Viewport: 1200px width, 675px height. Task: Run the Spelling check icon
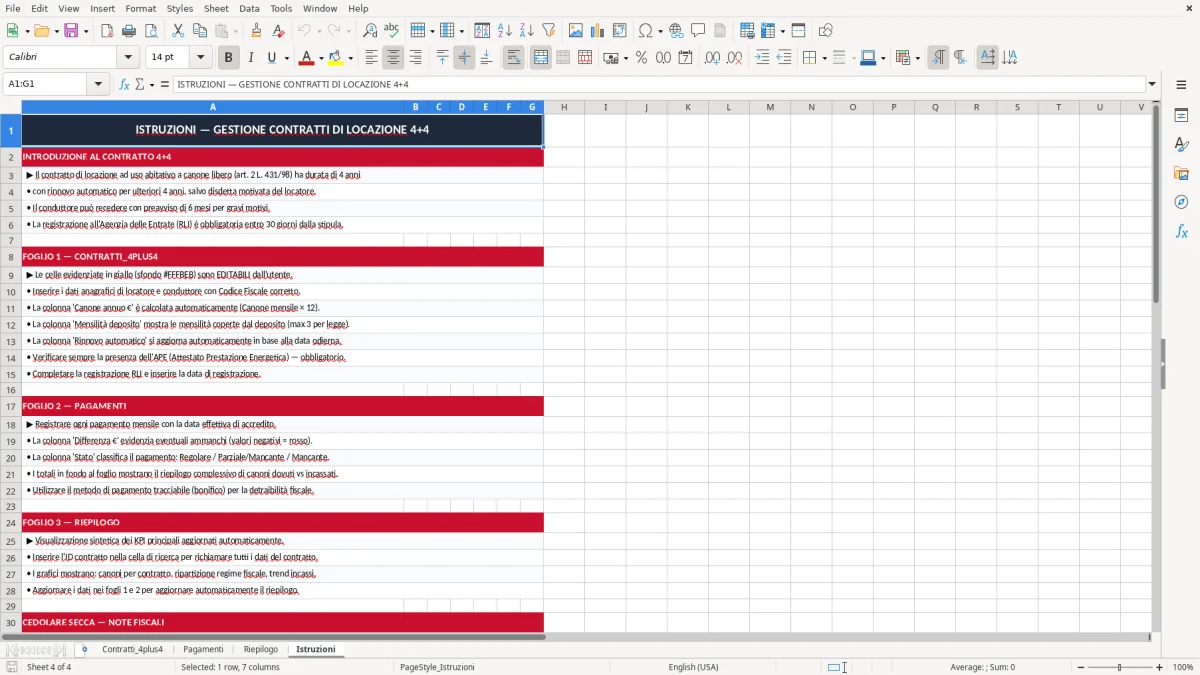coord(391,31)
